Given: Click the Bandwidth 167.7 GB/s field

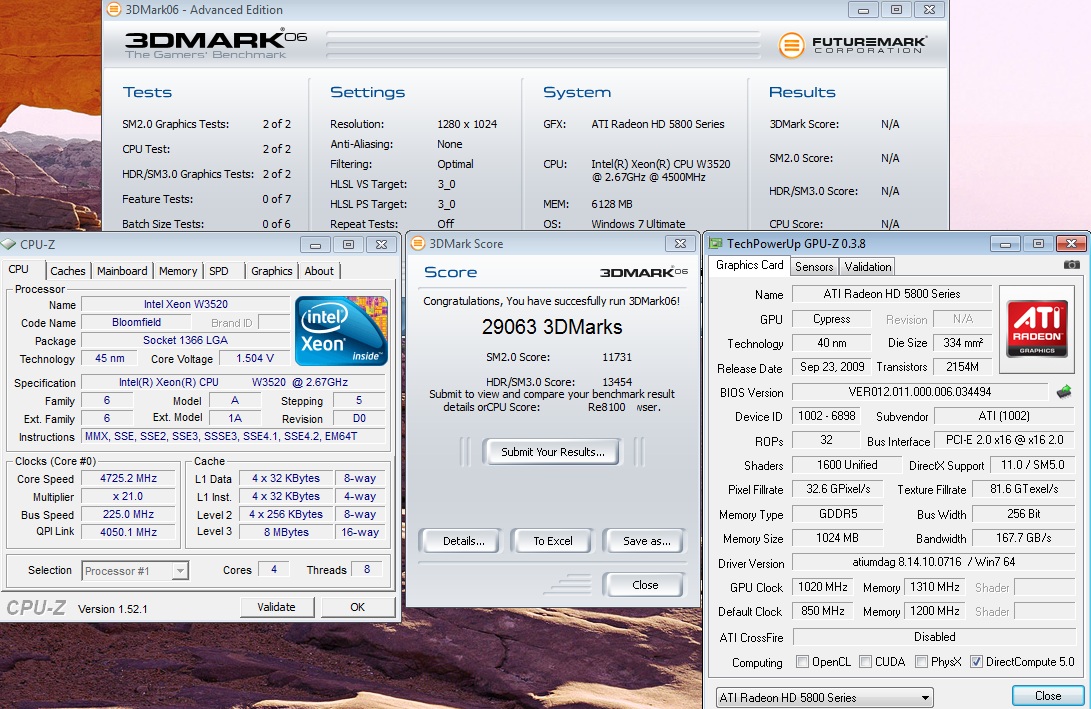Looking at the screenshot, I should click(1023, 538).
